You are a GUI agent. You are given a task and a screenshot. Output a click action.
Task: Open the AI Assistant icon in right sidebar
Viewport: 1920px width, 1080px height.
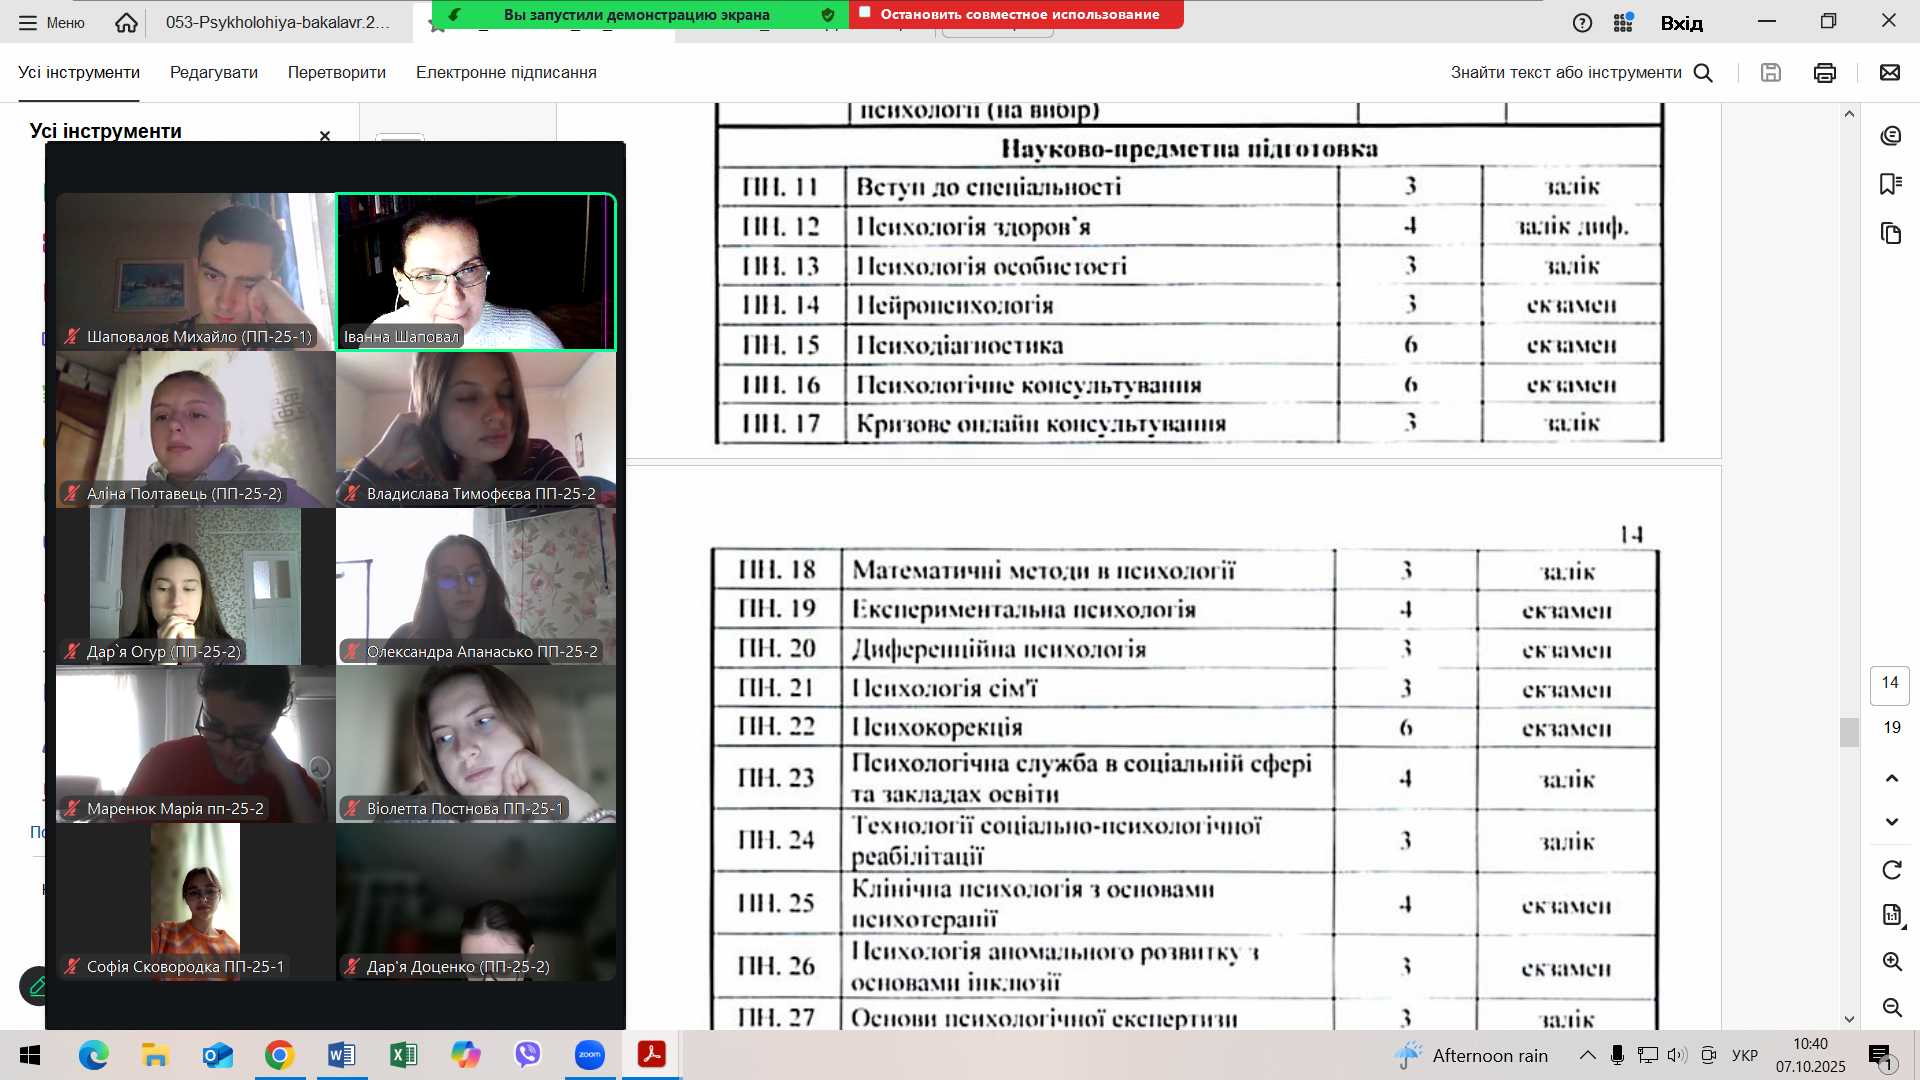tap(1890, 136)
